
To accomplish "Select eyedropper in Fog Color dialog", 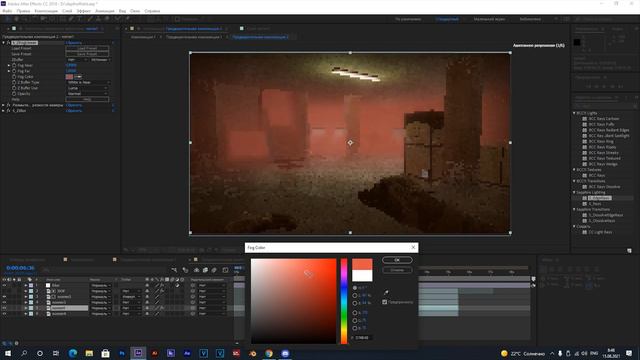I will (x=386, y=292).
